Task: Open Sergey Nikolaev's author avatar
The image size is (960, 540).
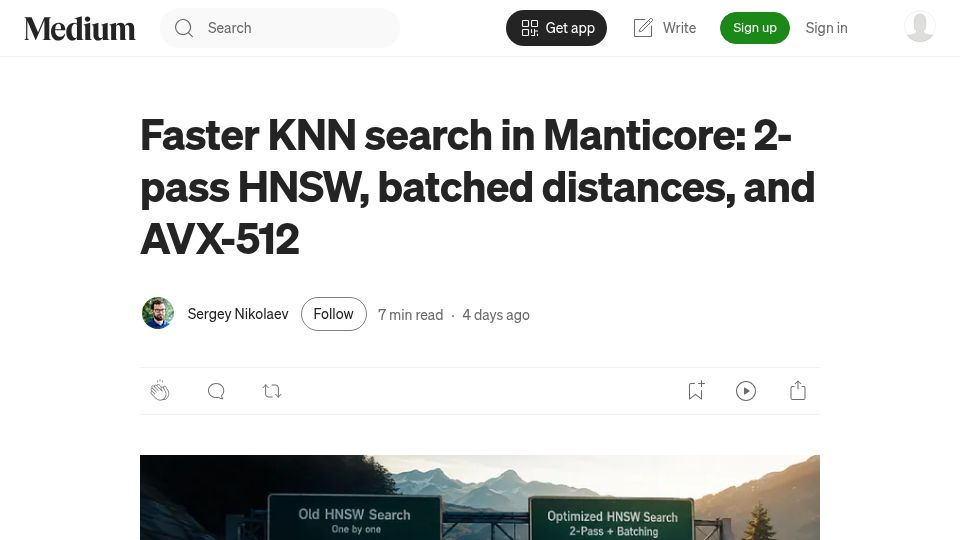Action: [158, 313]
